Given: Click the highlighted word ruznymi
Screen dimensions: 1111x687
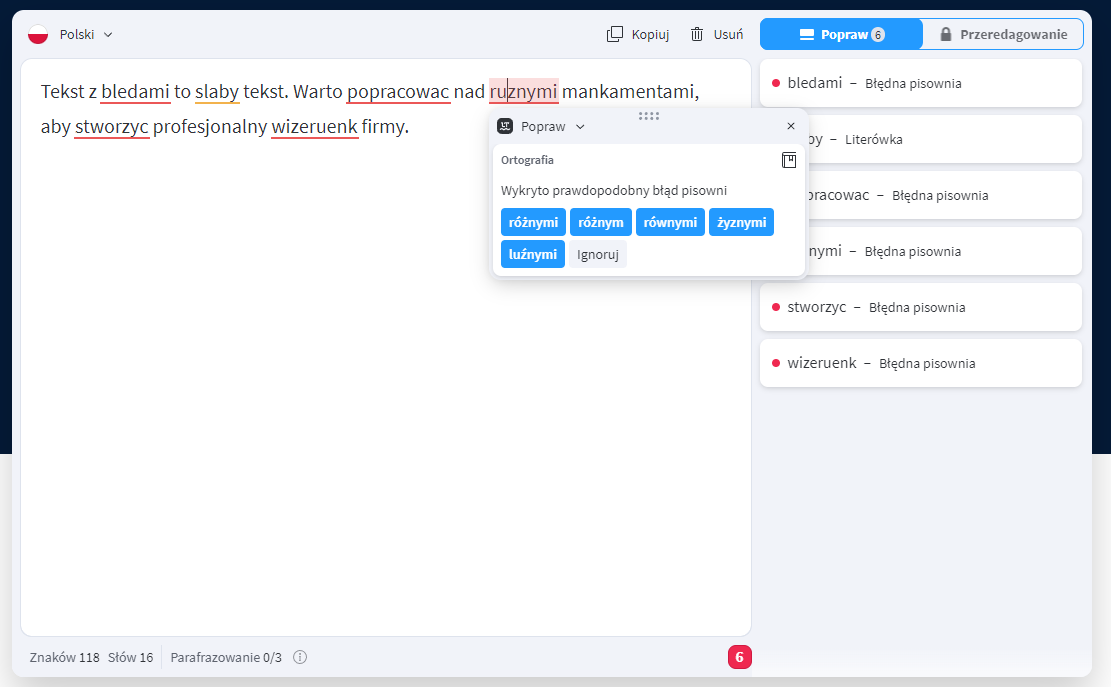Looking at the screenshot, I should (524, 91).
